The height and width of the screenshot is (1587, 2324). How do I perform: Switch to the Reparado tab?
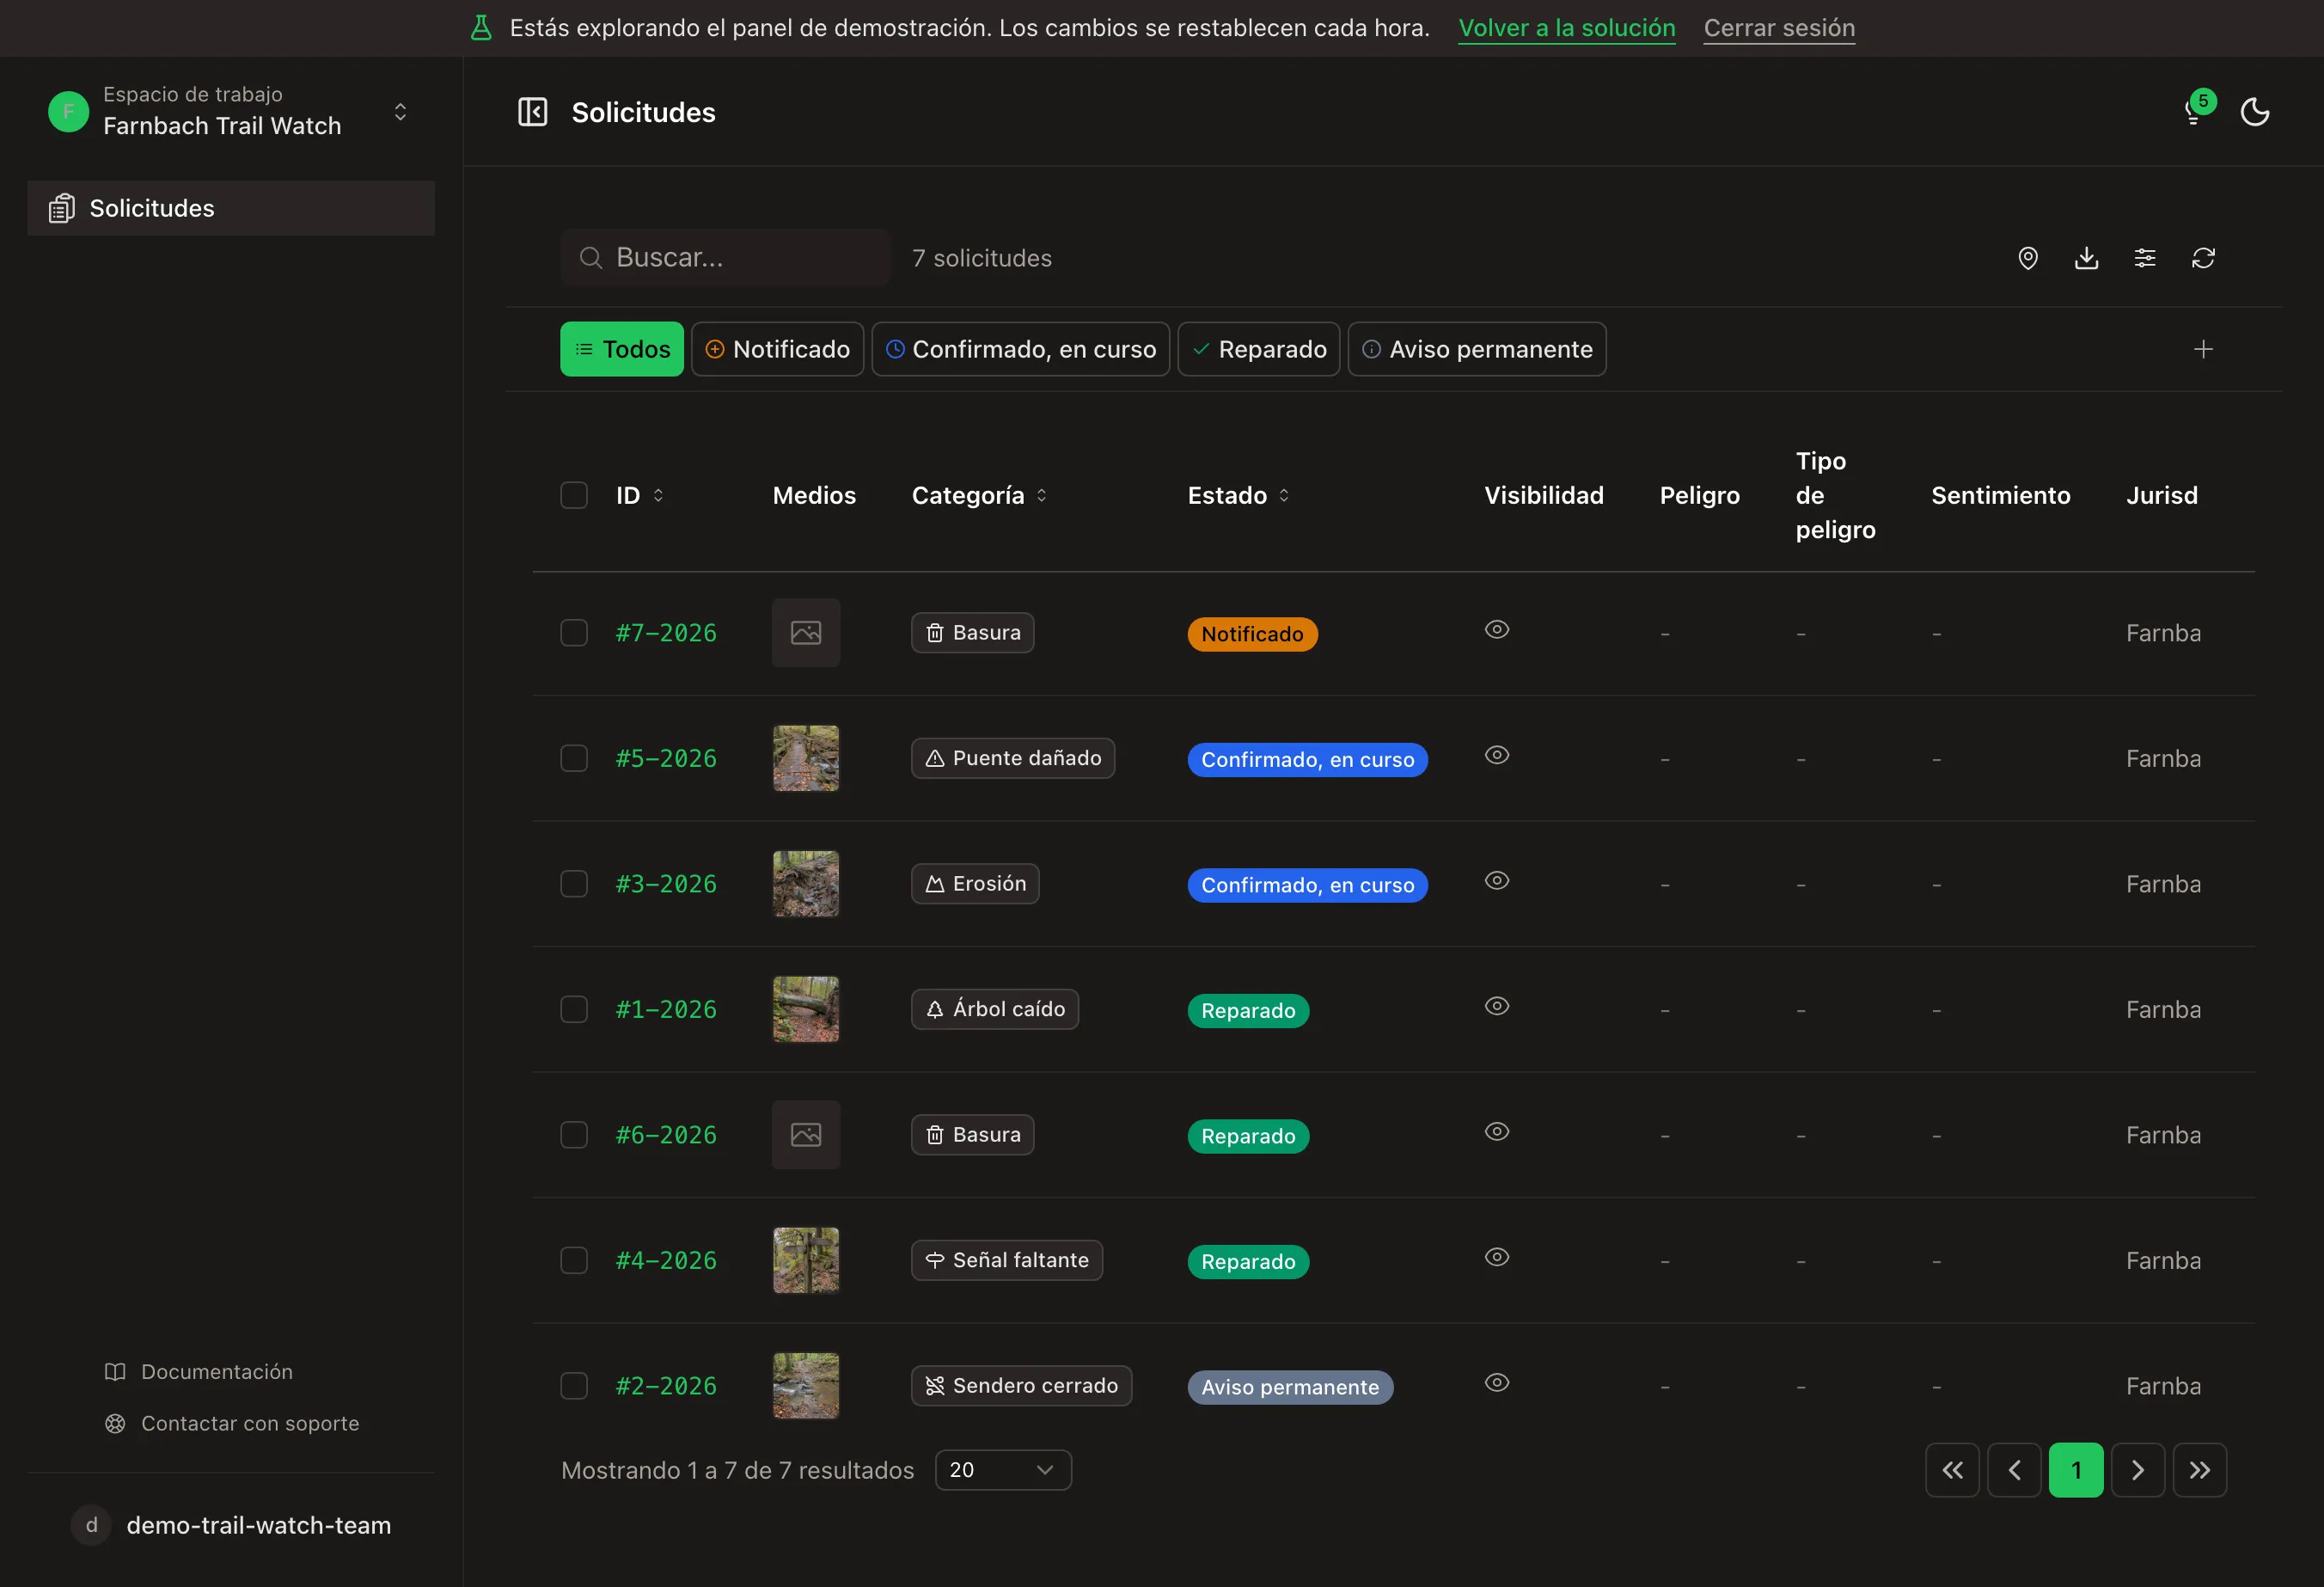click(x=1258, y=349)
